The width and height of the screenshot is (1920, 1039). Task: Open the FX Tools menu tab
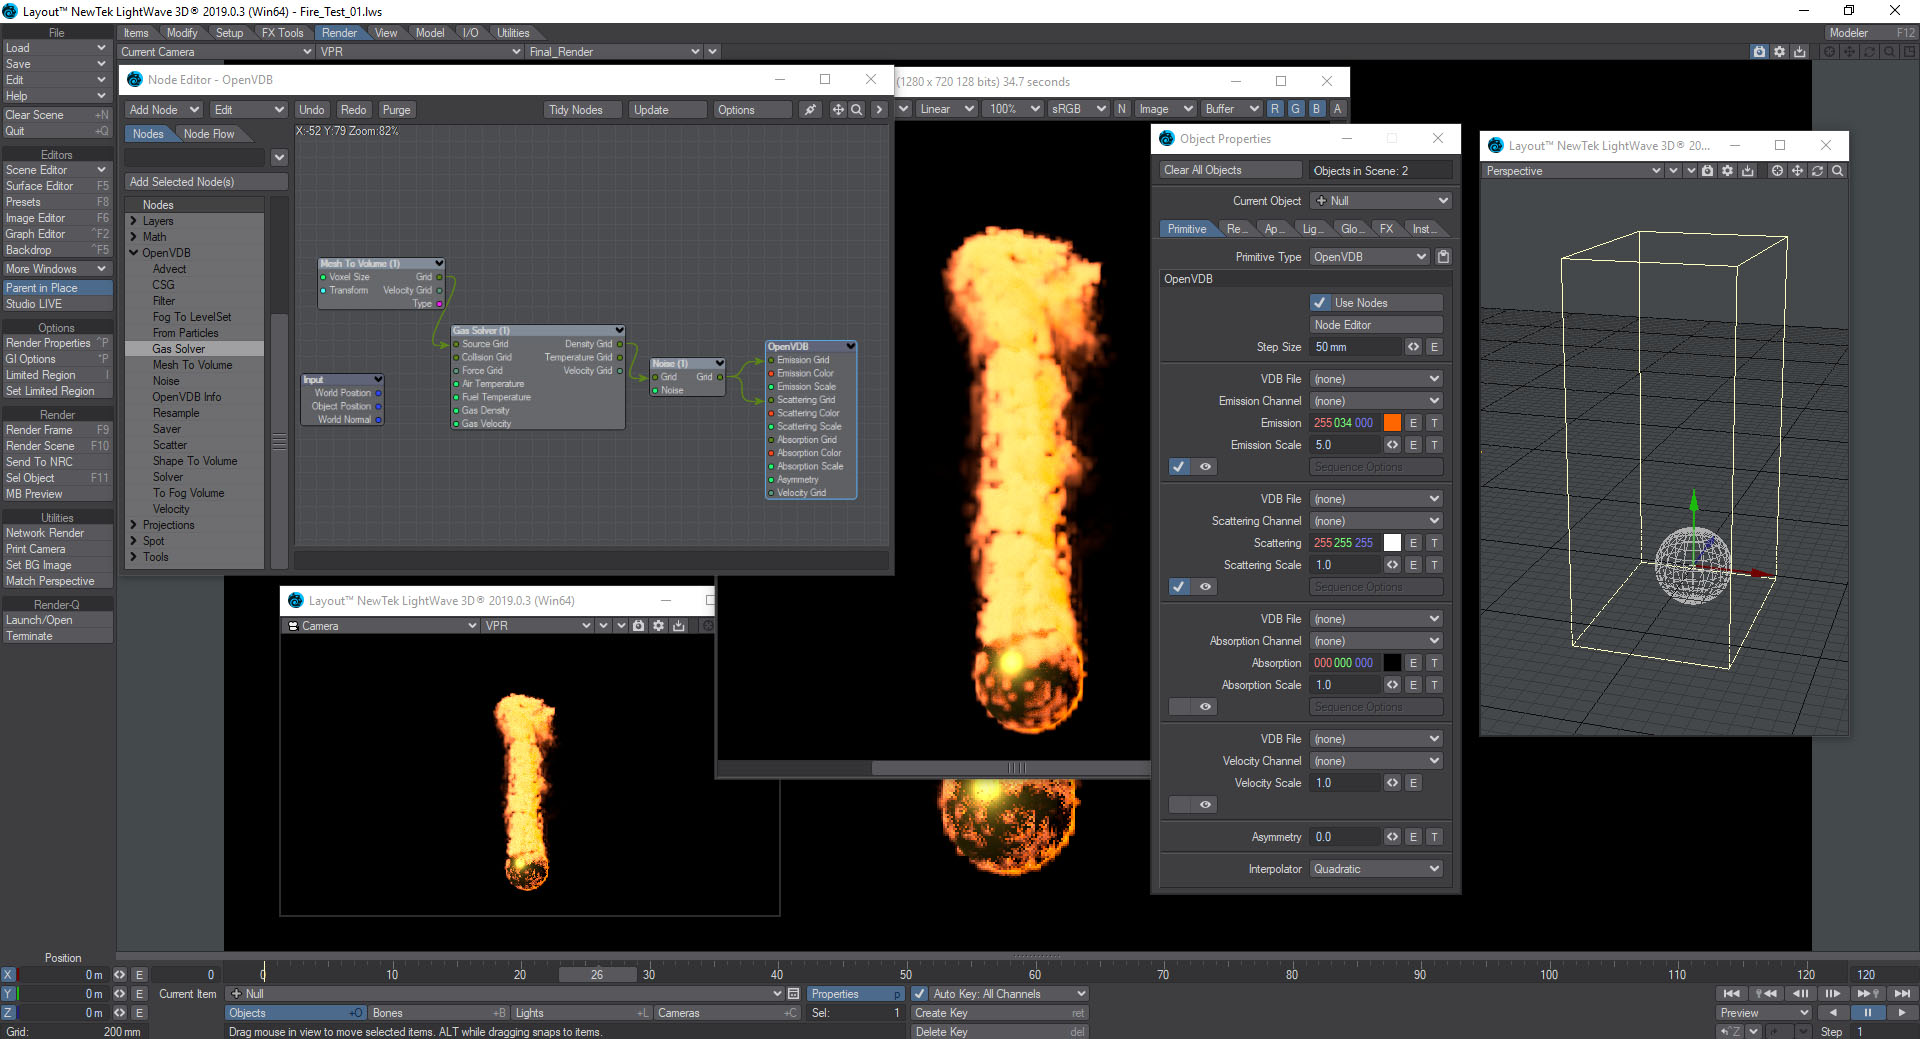(282, 33)
